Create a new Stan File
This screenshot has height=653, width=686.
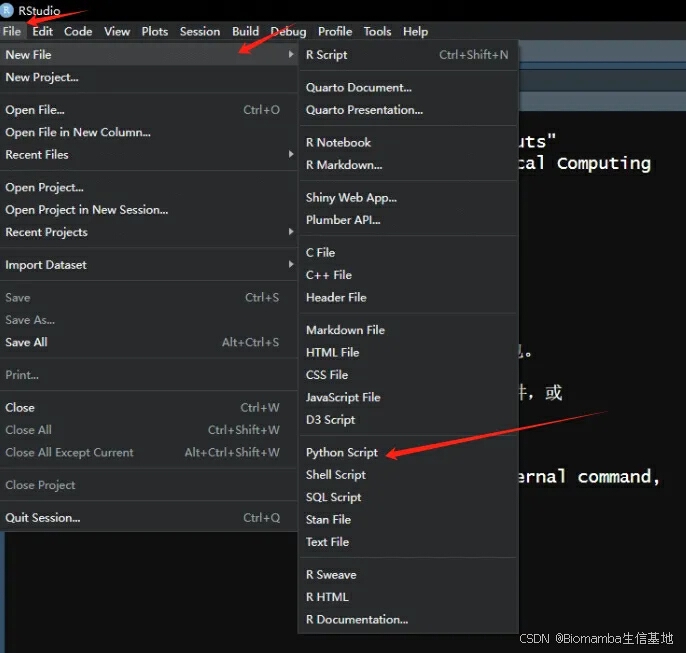coord(408,520)
